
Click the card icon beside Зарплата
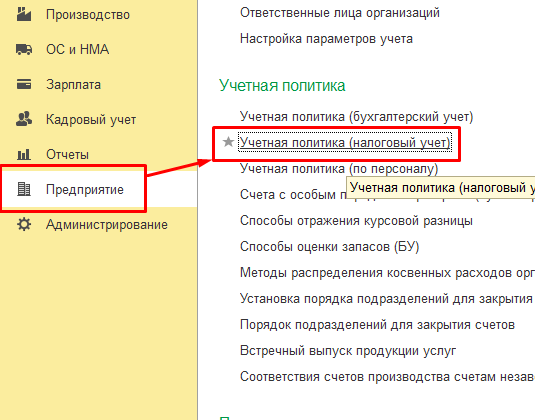24,84
